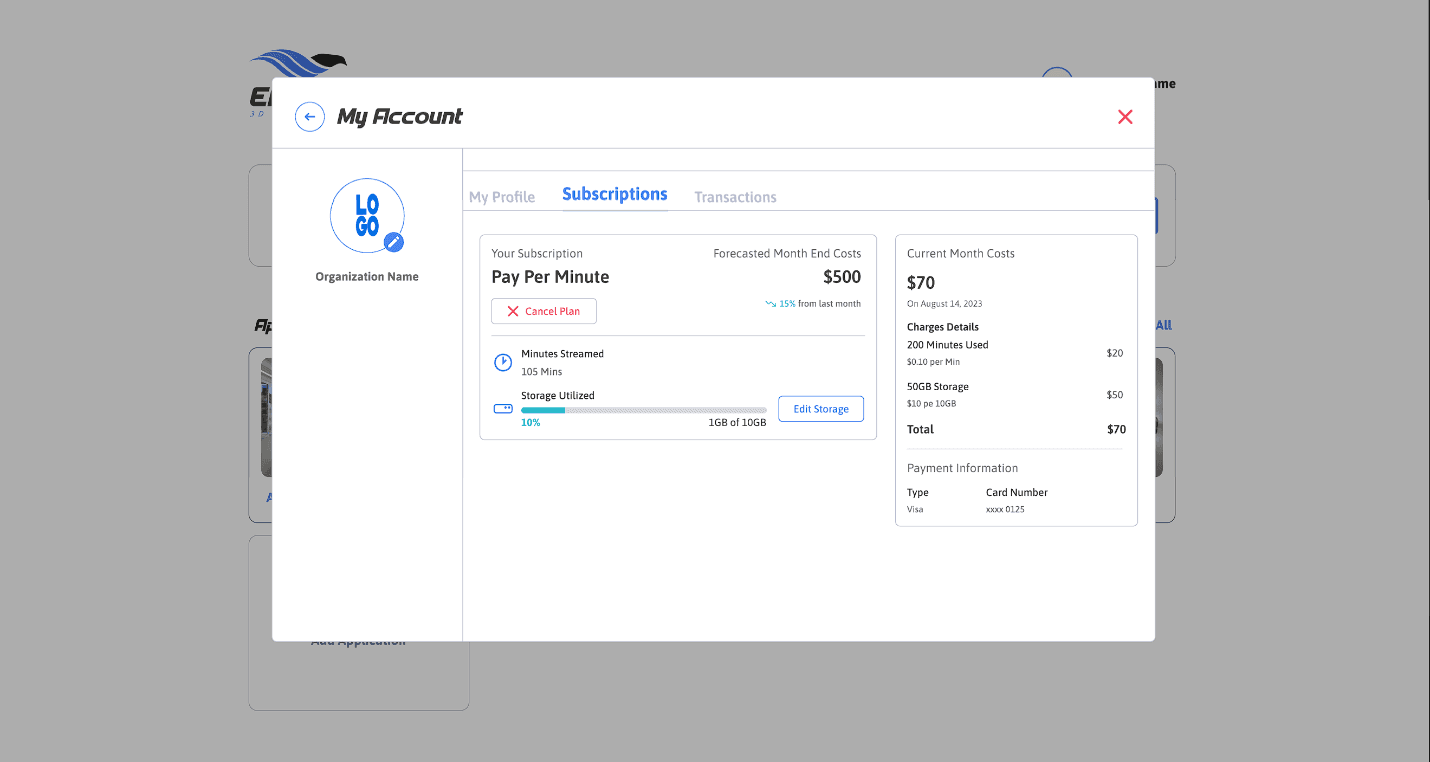
Task: Click the storage drive icon near Storage Utilized
Action: [503, 408]
